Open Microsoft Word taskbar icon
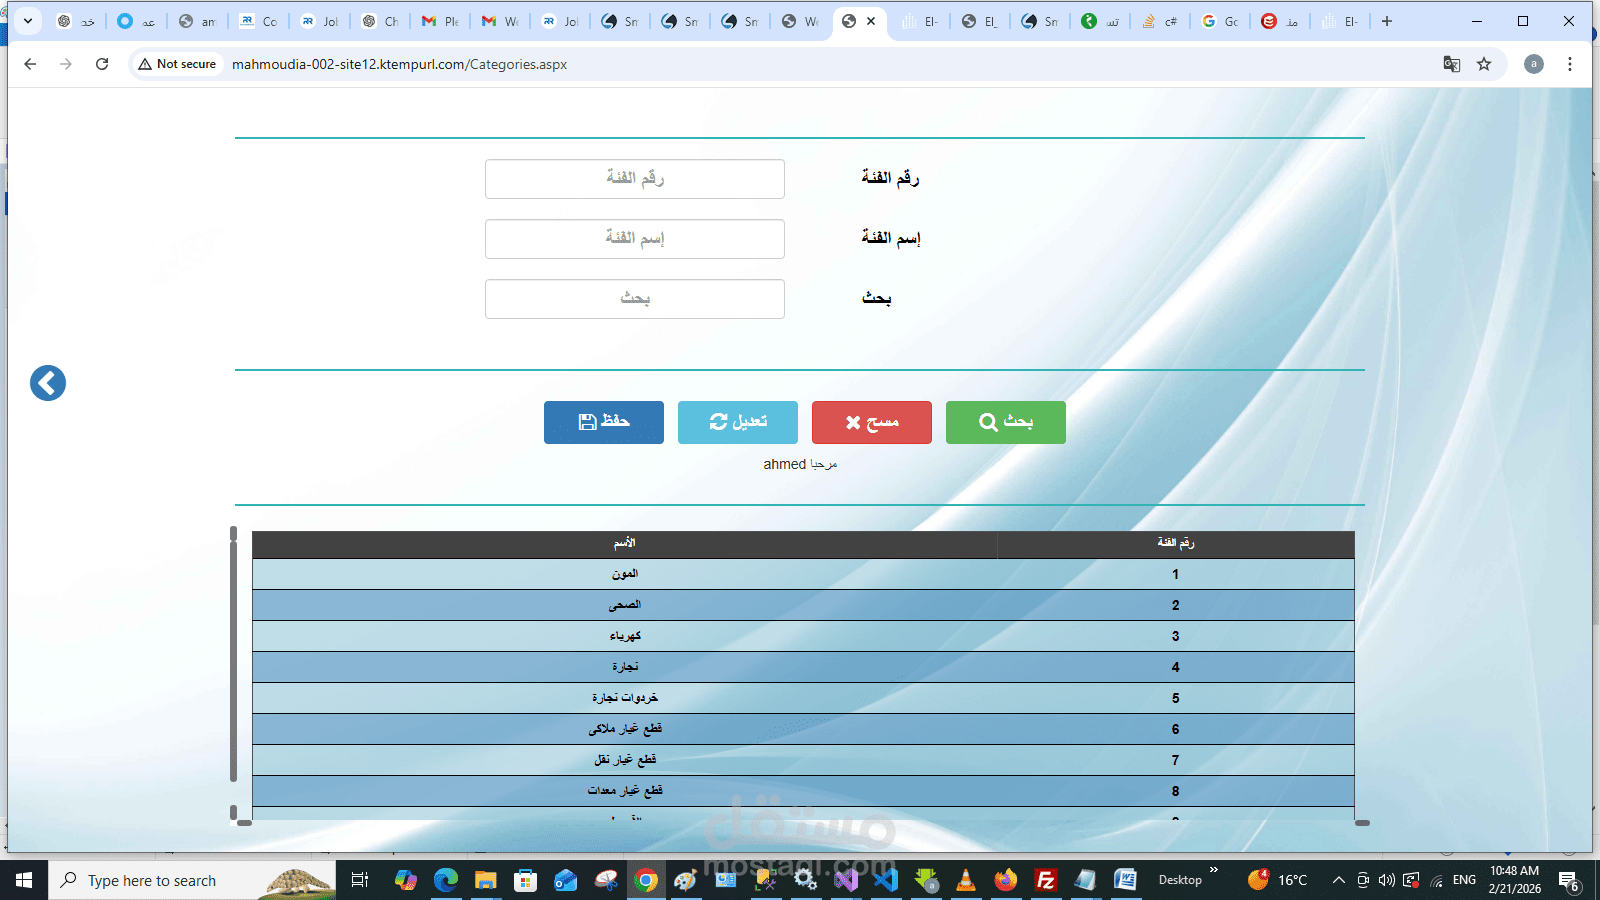This screenshot has width=1600, height=900. coord(1126,880)
